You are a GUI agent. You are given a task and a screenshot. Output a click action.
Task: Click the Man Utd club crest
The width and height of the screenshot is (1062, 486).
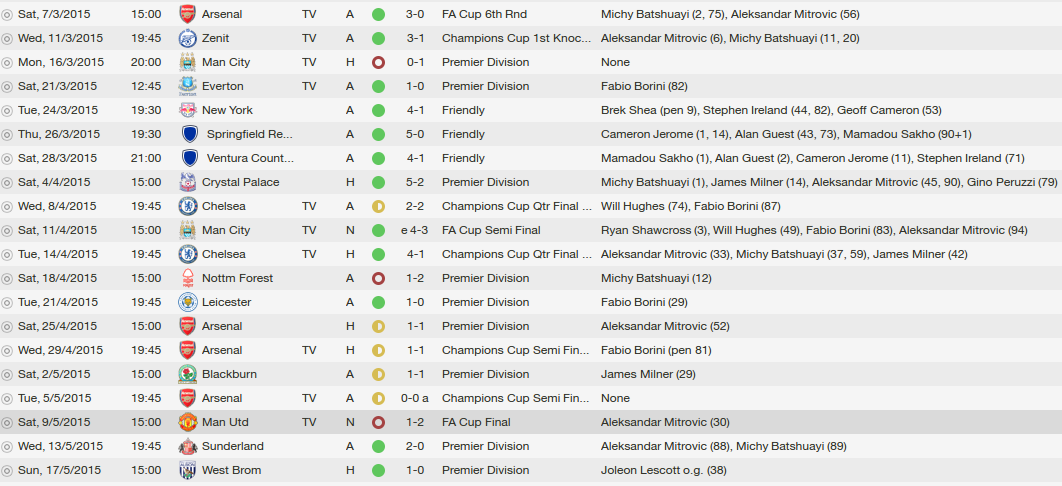(x=188, y=422)
